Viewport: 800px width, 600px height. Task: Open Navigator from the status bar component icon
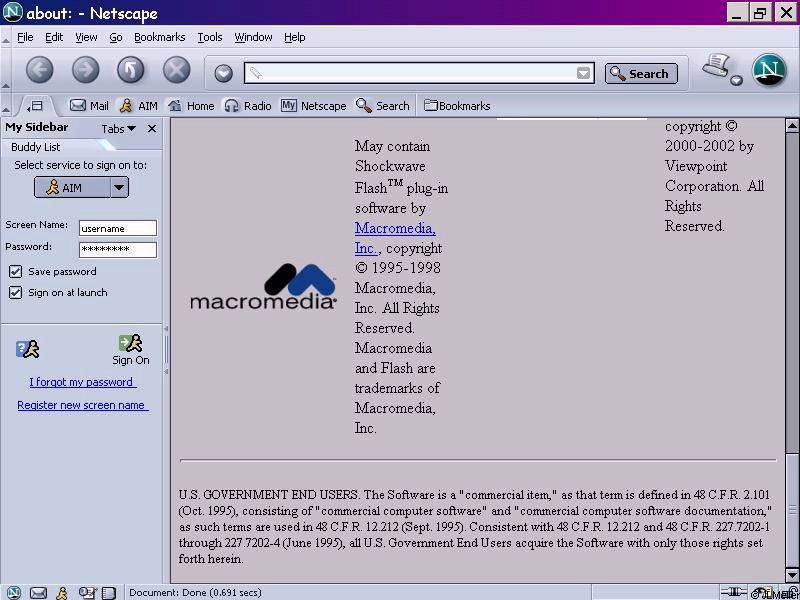14,592
